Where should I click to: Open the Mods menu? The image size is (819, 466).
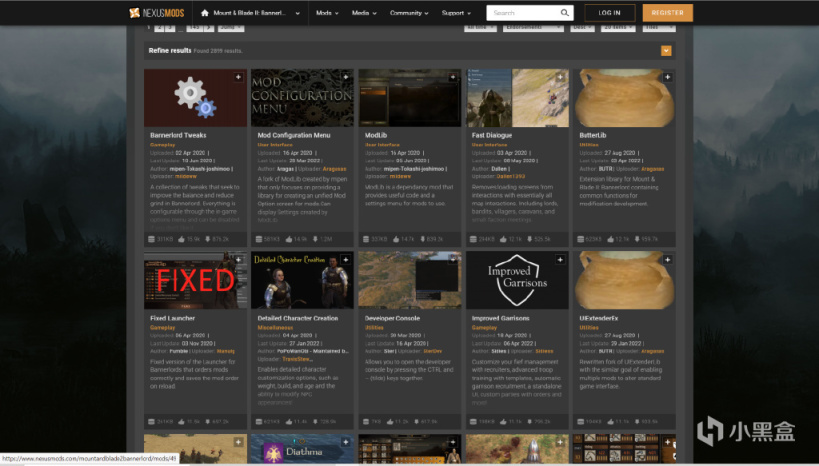[x=327, y=13]
